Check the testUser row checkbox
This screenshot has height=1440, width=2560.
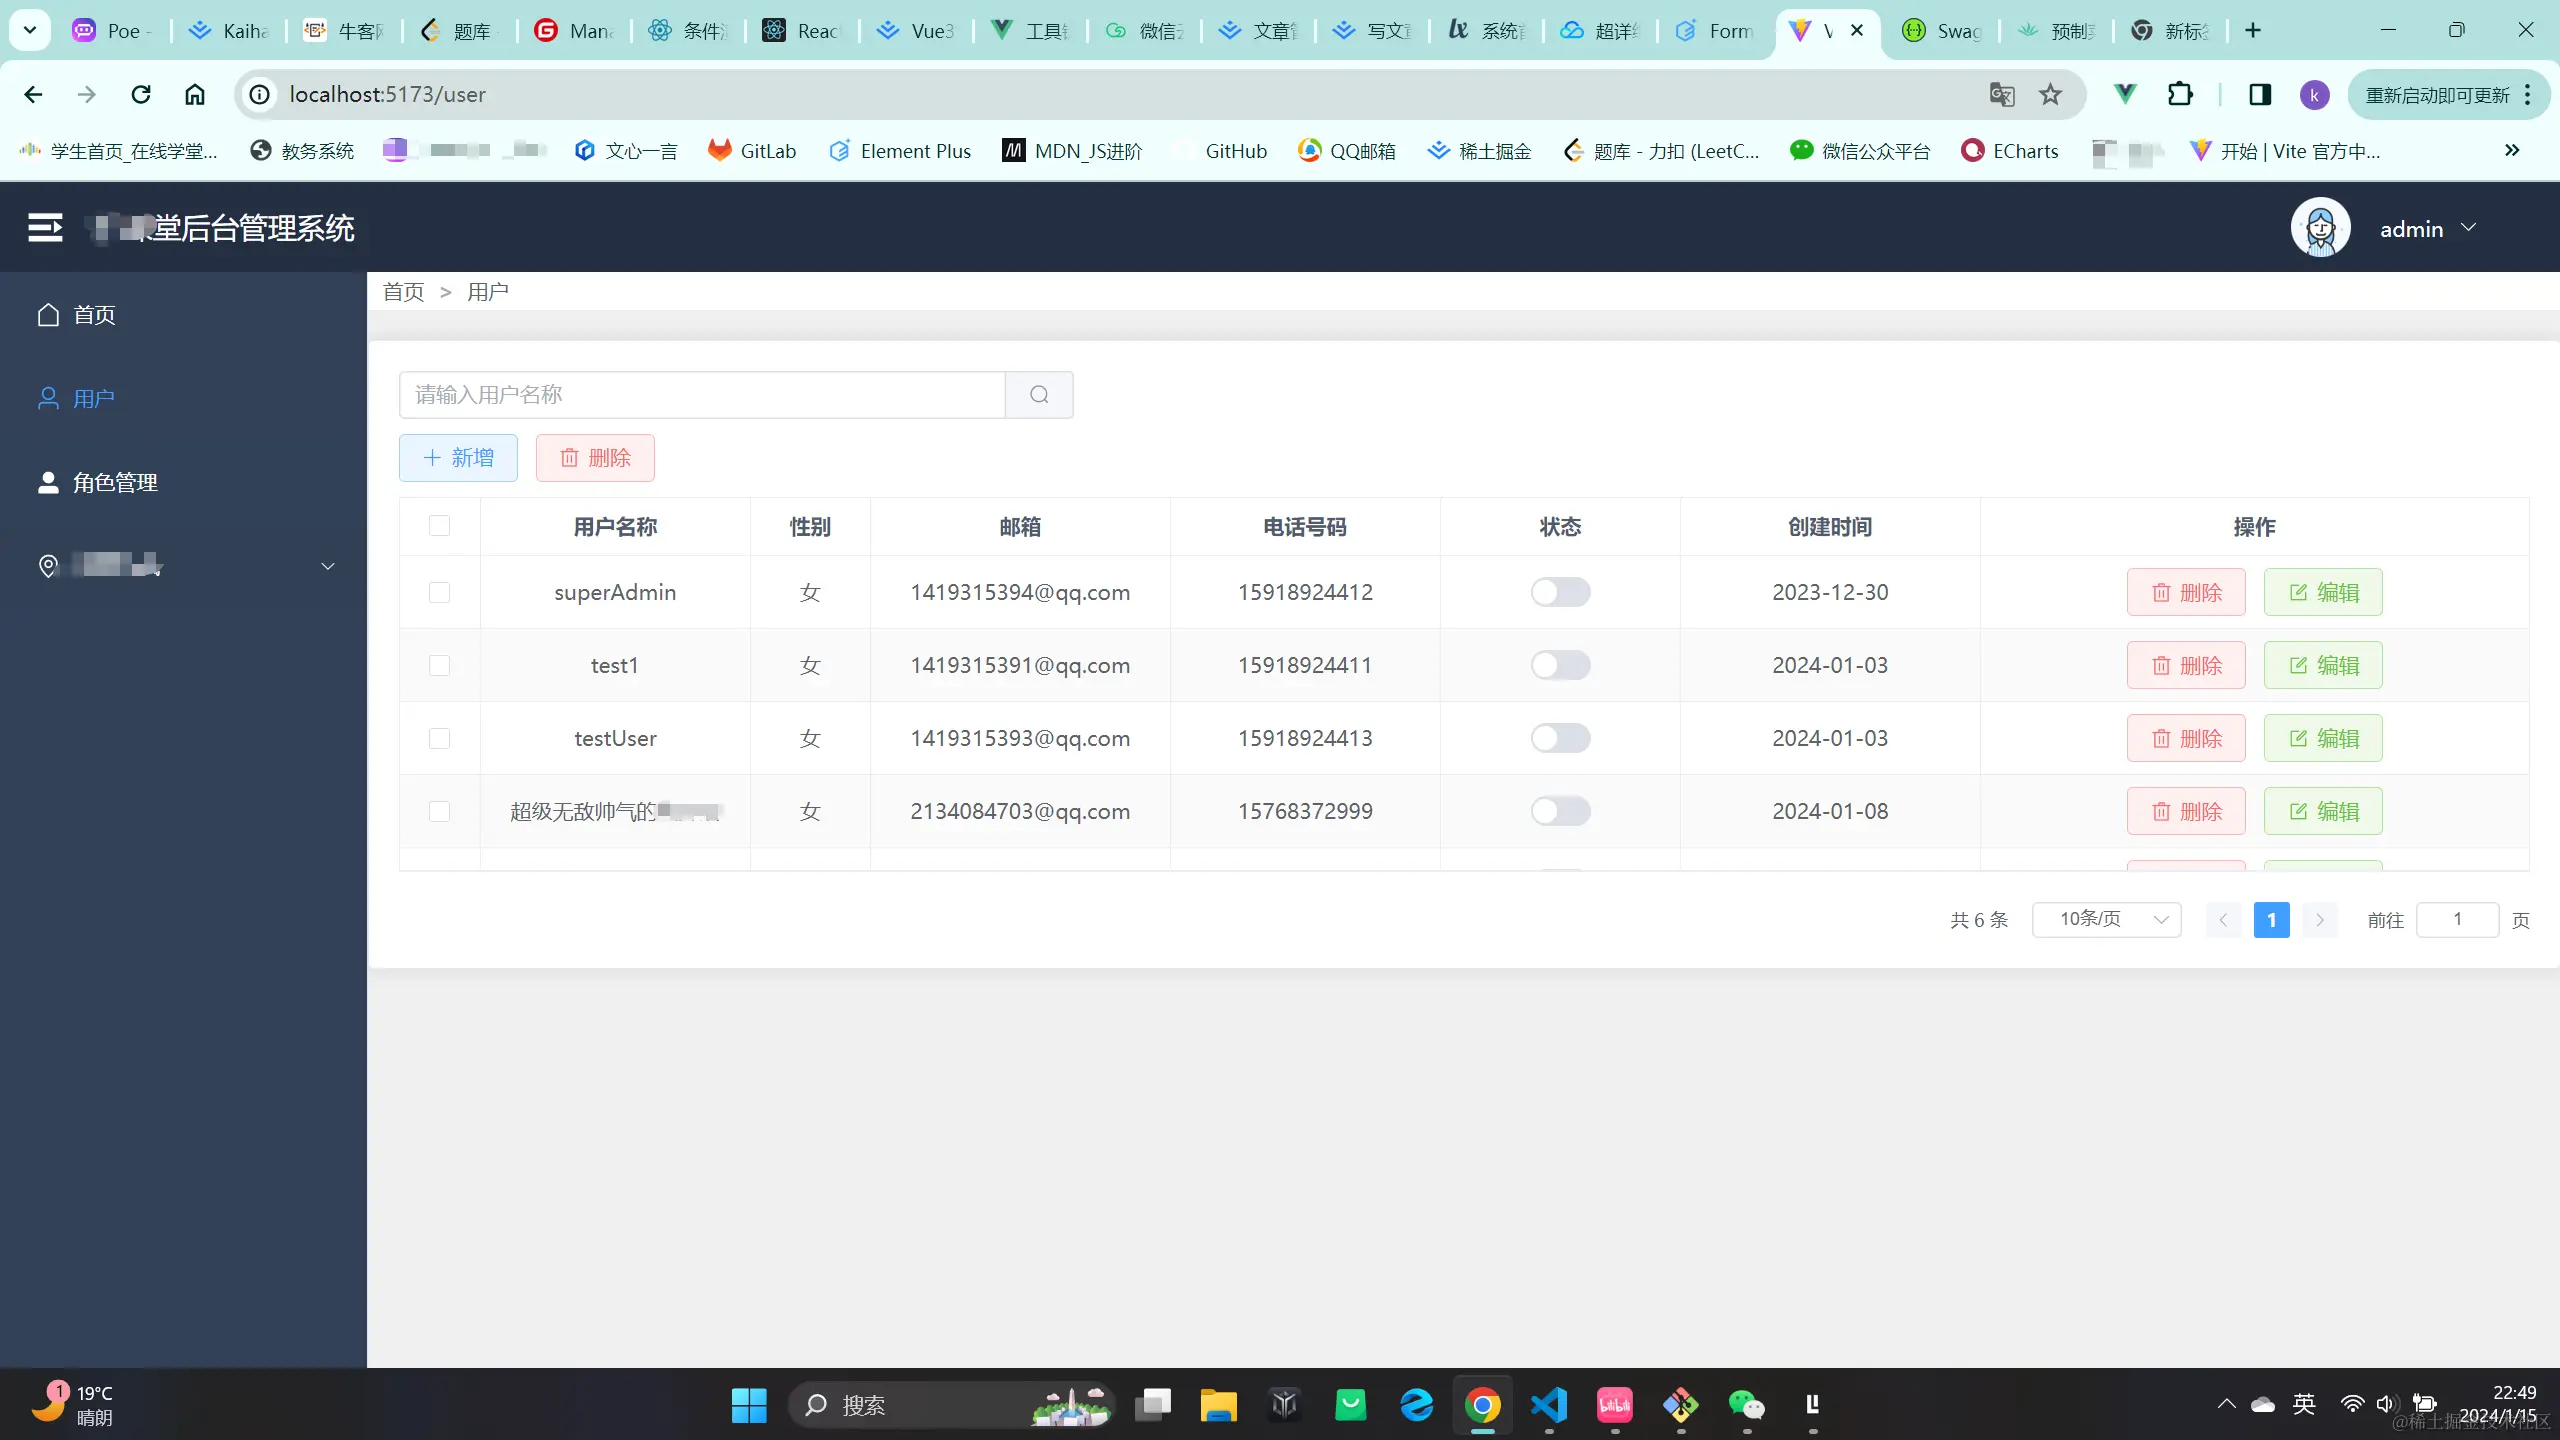pos(439,738)
